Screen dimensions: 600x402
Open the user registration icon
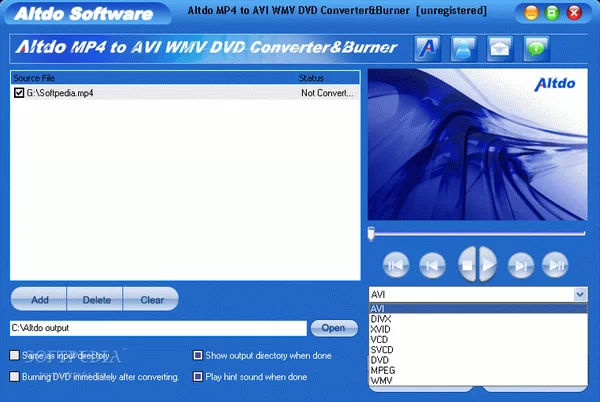[x=463, y=47]
